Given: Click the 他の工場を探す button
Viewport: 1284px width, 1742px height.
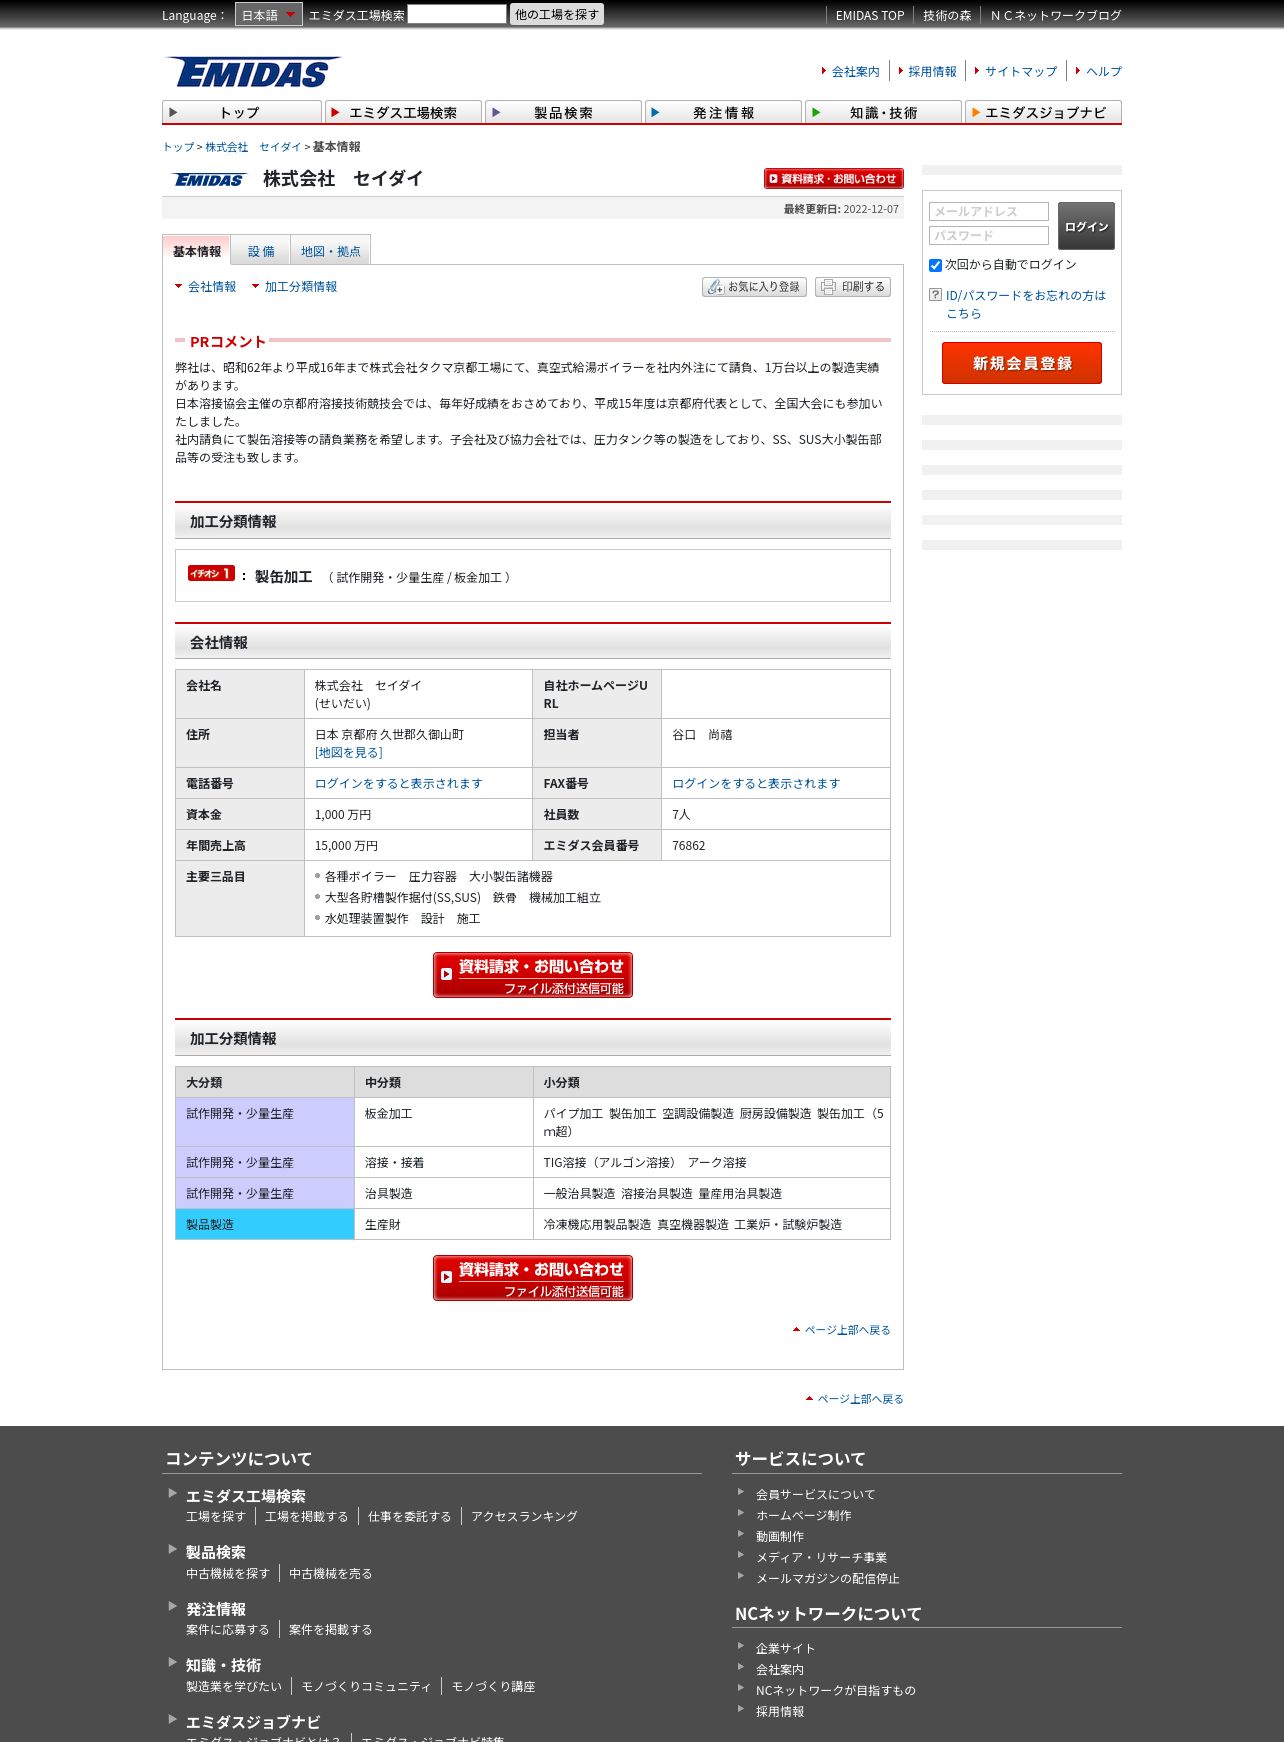Looking at the screenshot, I should pyautogui.click(x=557, y=14).
